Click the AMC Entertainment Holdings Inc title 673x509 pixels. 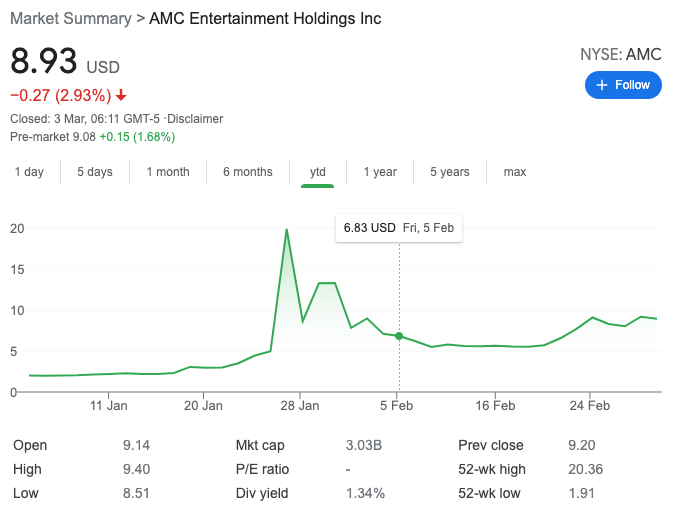[265, 18]
